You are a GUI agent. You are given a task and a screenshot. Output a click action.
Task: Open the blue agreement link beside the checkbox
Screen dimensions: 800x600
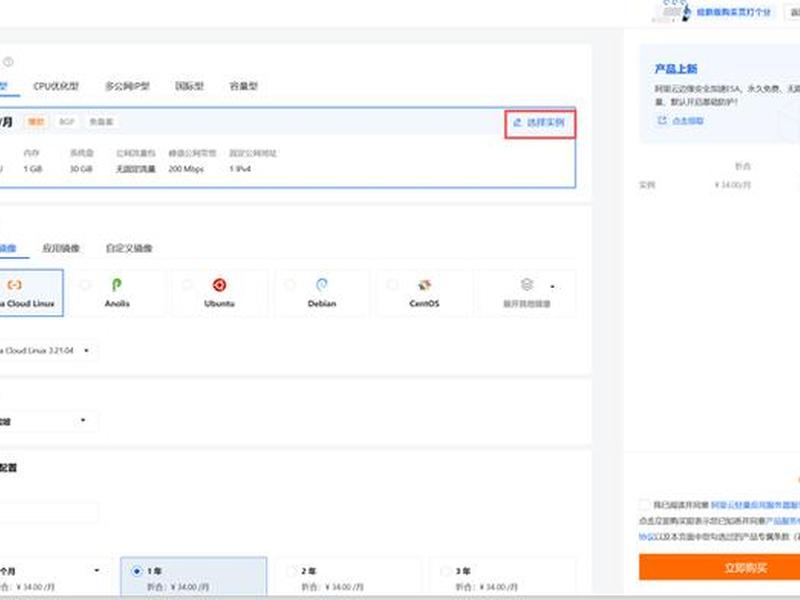click(755, 505)
